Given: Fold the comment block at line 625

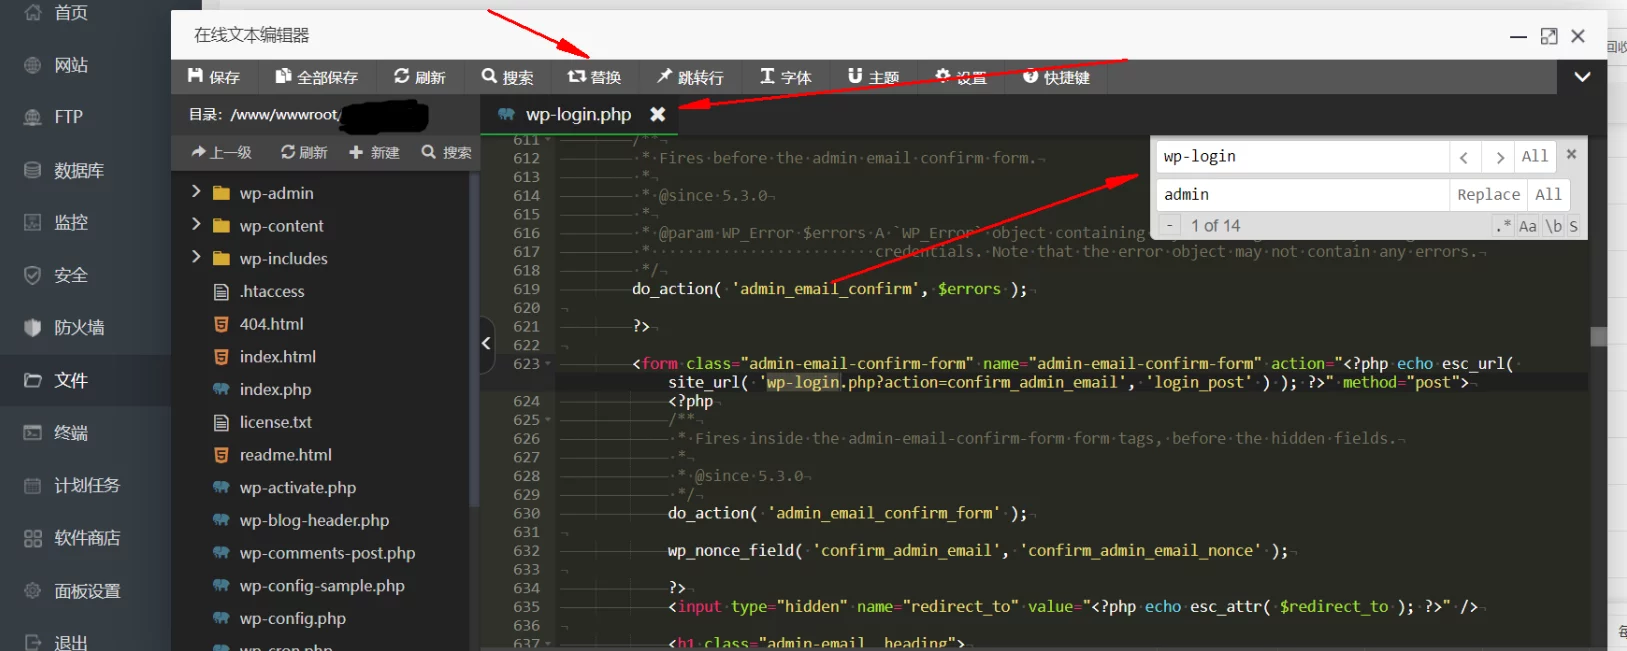Looking at the screenshot, I should pos(548,420).
